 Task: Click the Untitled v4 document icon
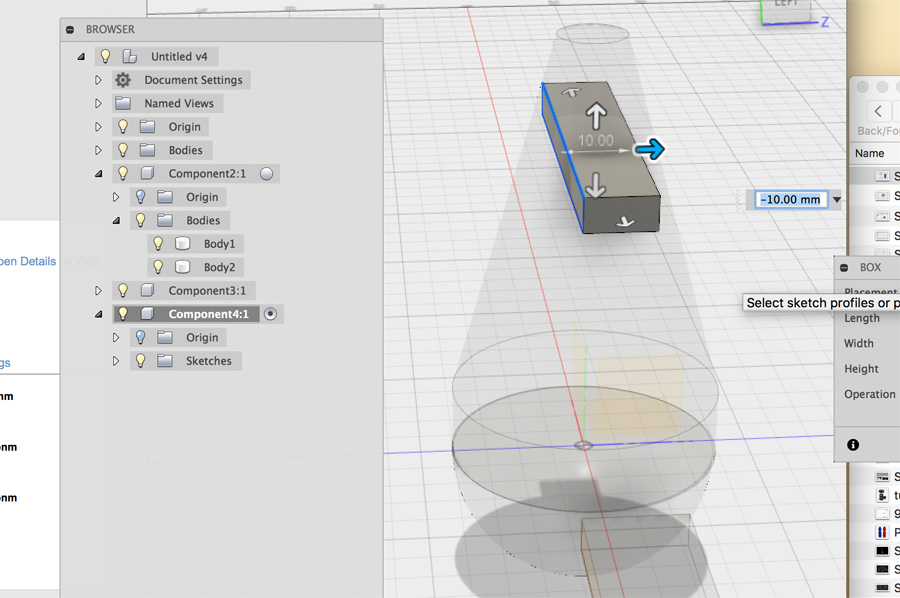click(x=130, y=56)
